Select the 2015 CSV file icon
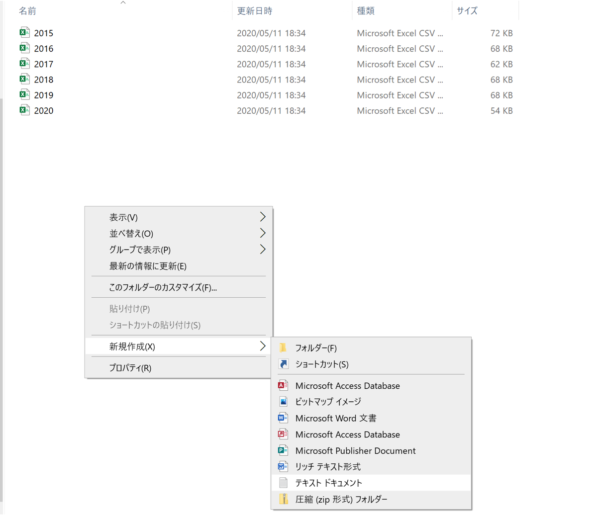Viewport: 596px width, 520px height. (x=24, y=32)
